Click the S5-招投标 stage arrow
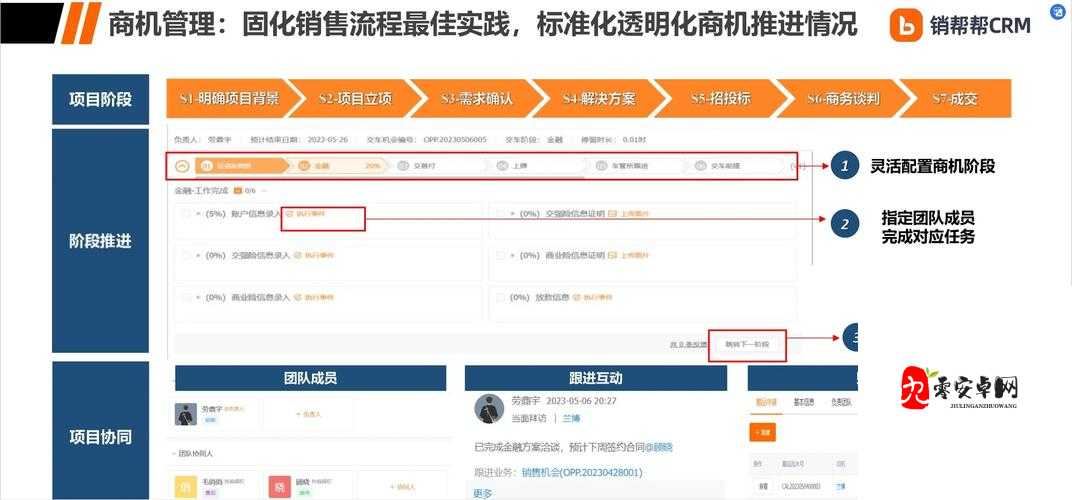The width and height of the screenshot is (1072, 500). [x=721, y=99]
